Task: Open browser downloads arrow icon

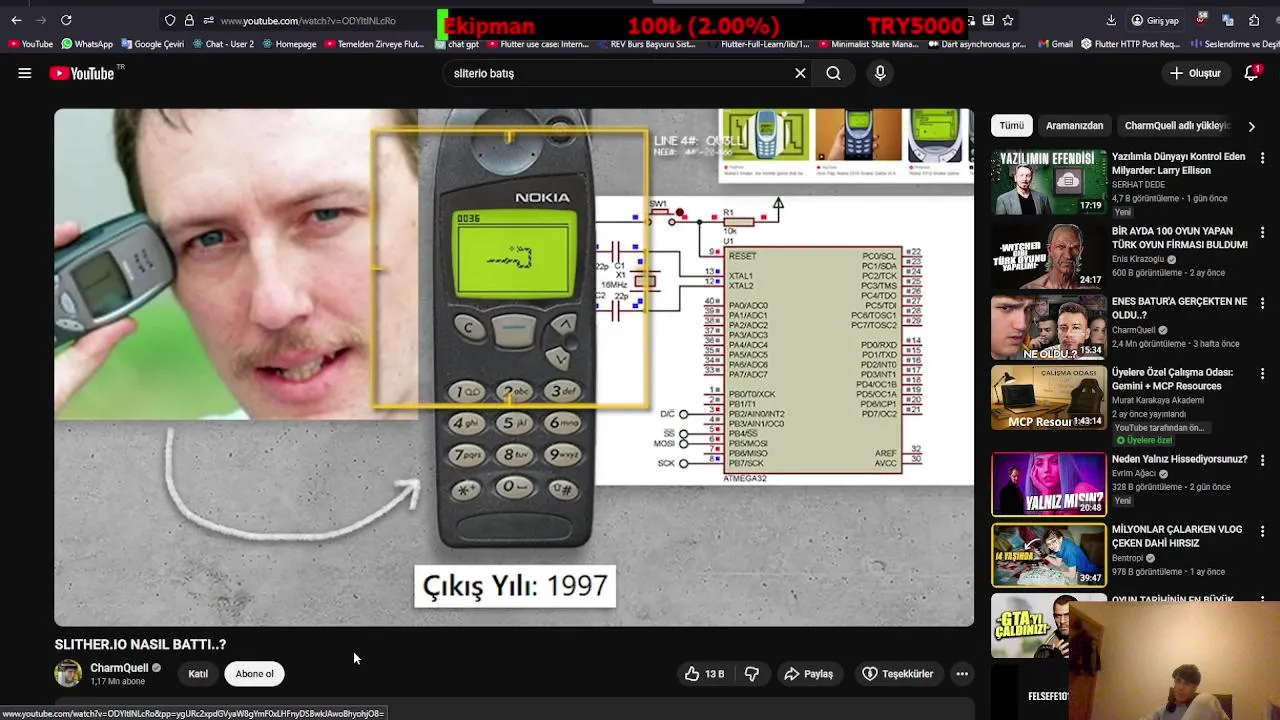Action: pos(1111,20)
